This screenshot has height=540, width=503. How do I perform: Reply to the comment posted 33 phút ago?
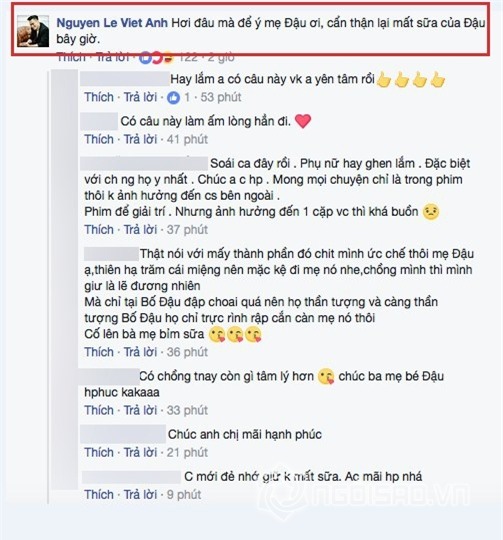(x=140, y=411)
